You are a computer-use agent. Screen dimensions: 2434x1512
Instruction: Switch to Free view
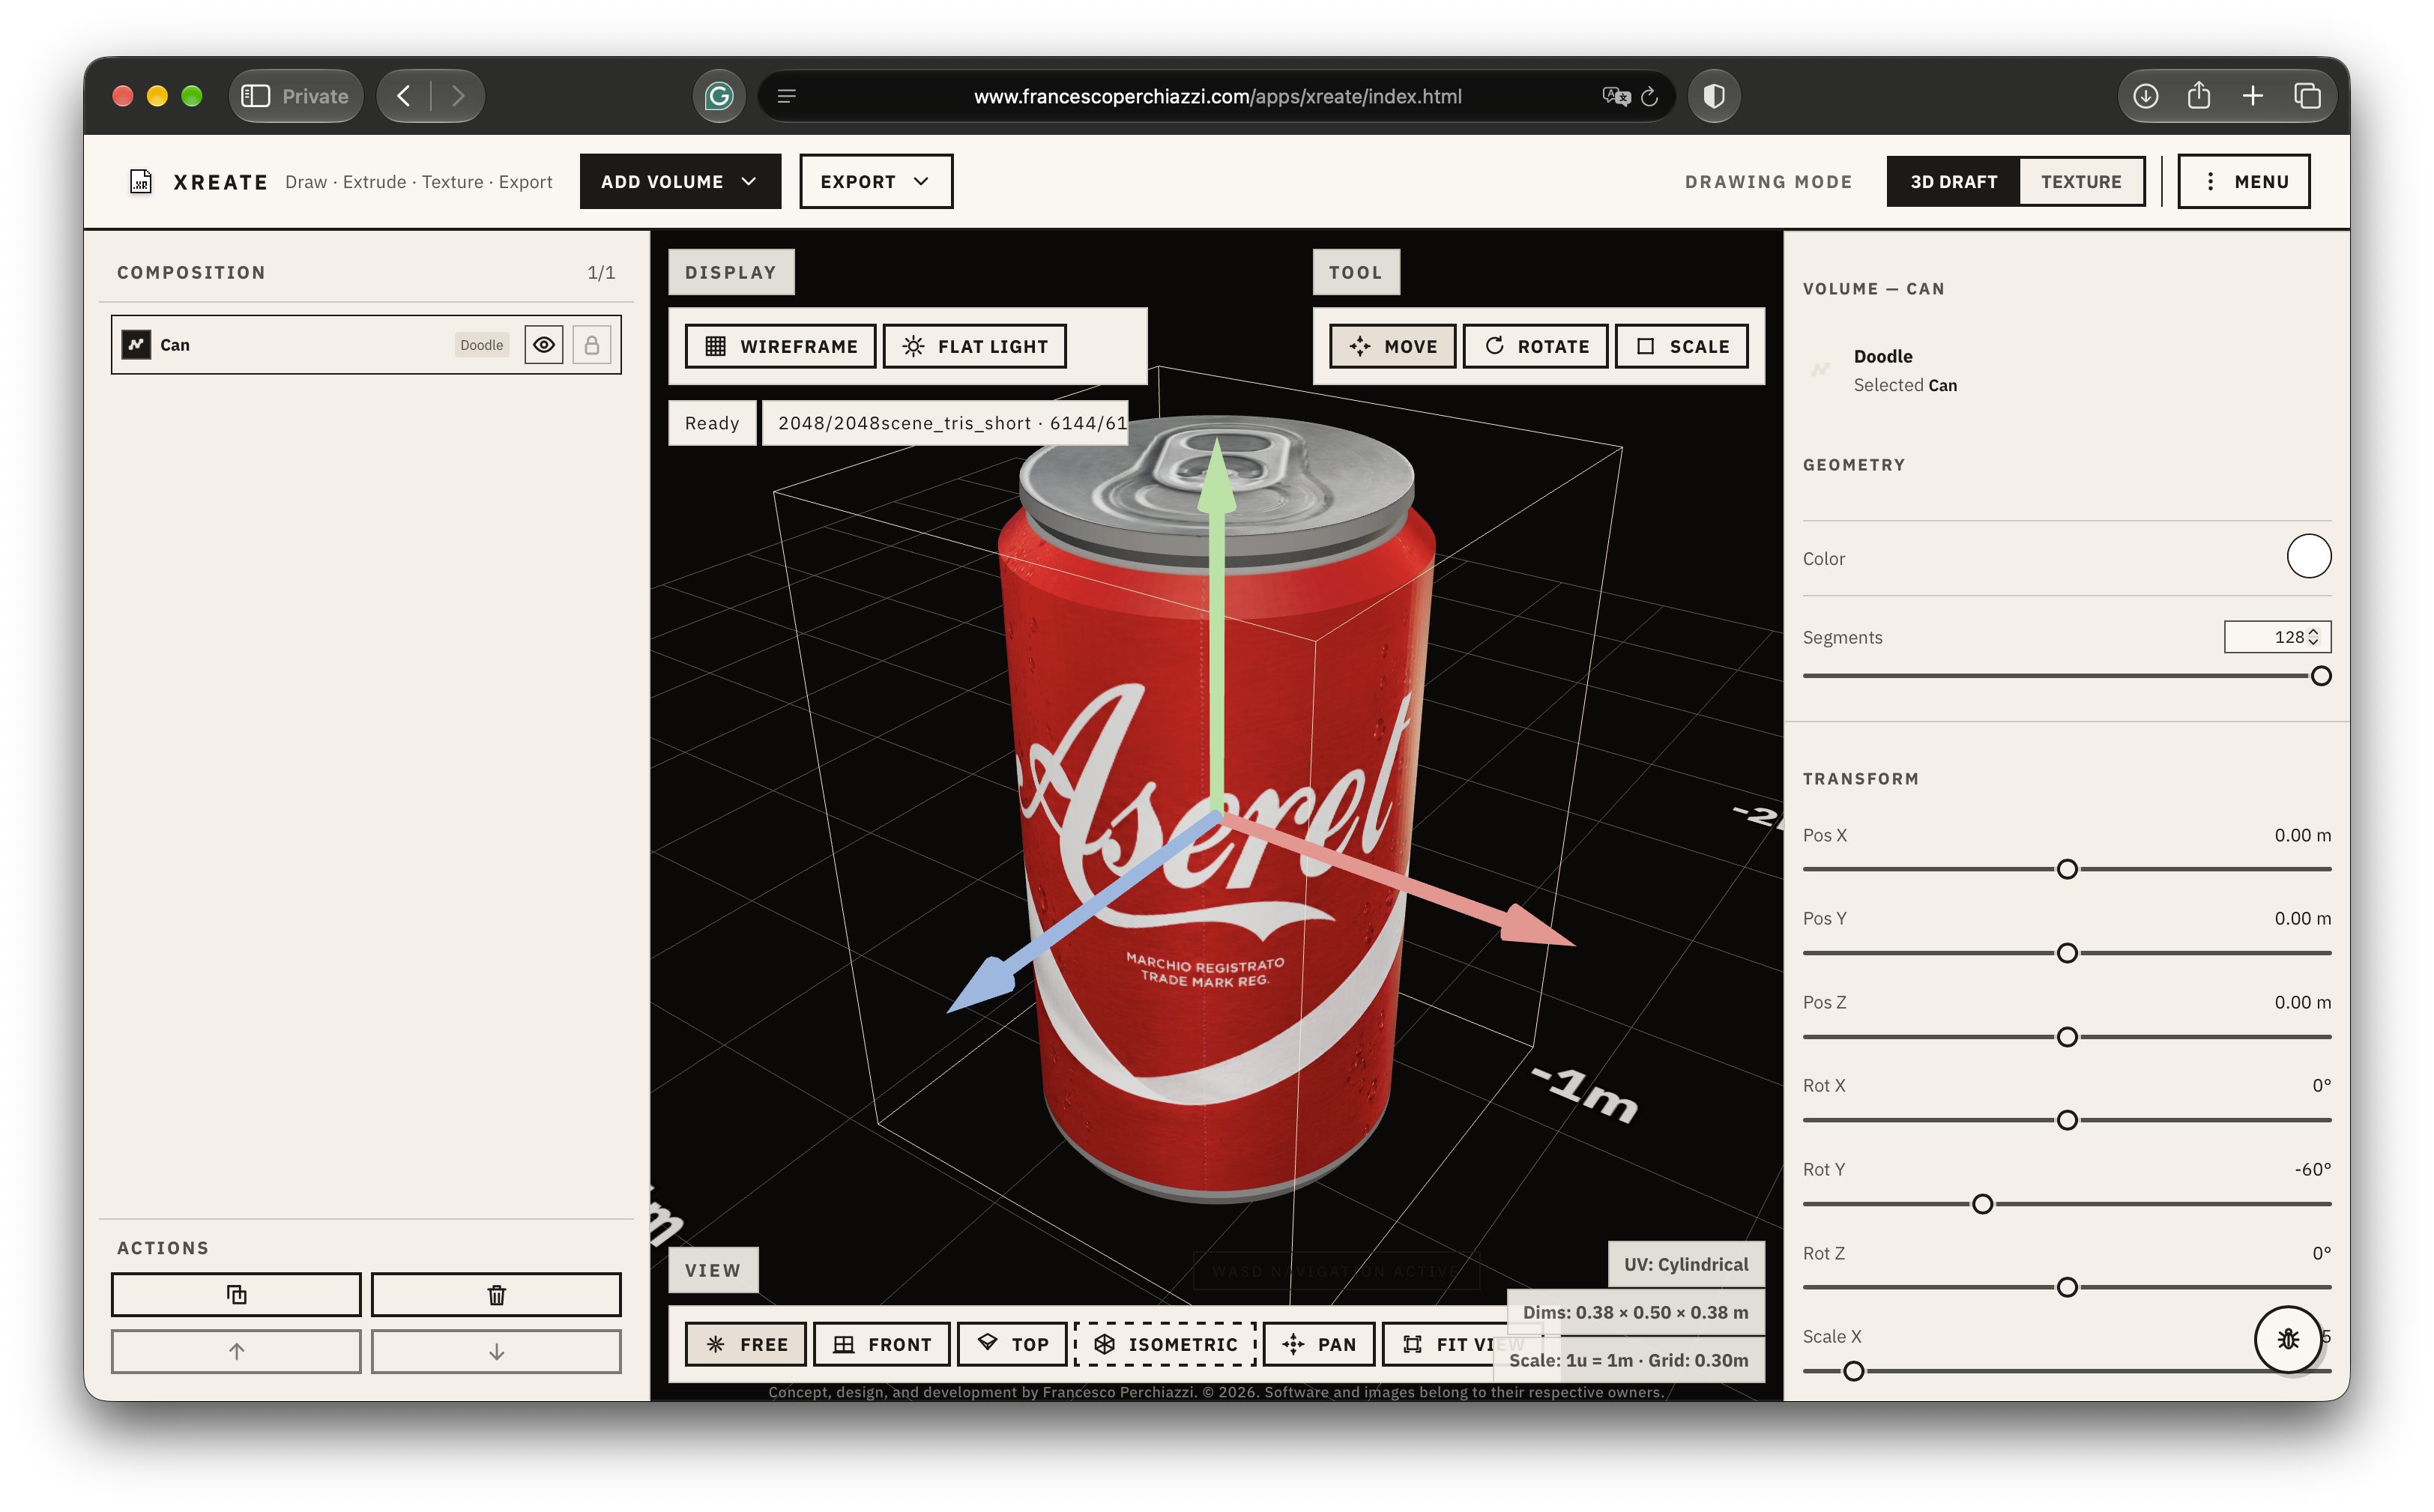pyautogui.click(x=746, y=1344)
